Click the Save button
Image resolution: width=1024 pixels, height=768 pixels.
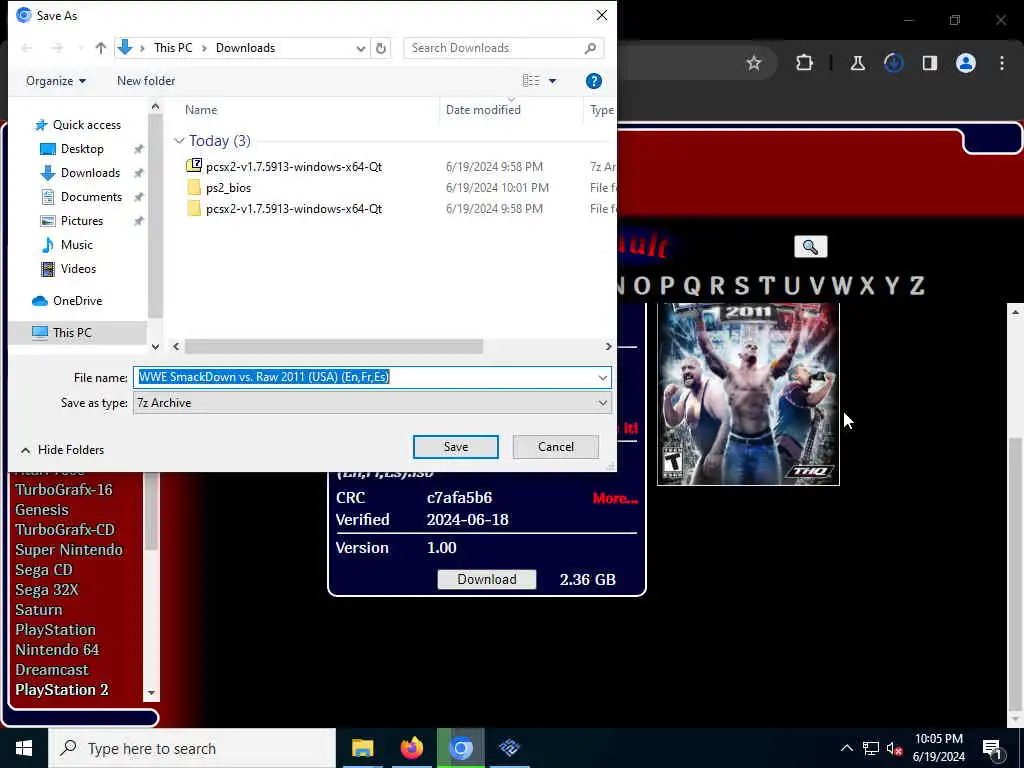tap(456, 447)
